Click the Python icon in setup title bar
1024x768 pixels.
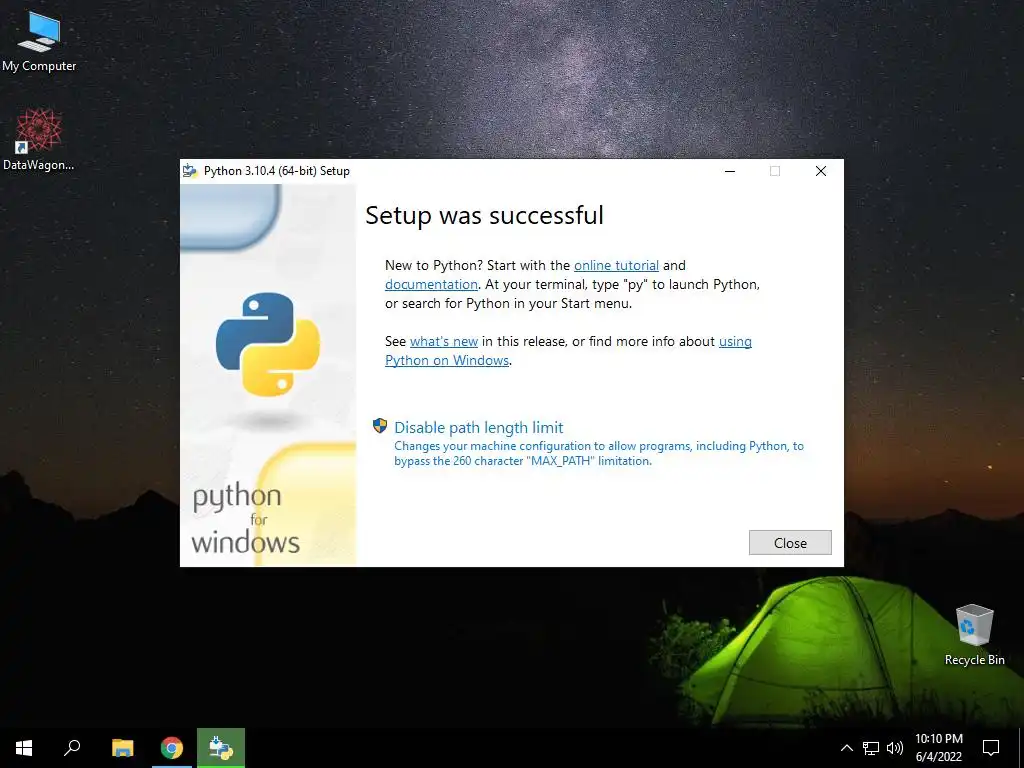(x=190, y=171)
